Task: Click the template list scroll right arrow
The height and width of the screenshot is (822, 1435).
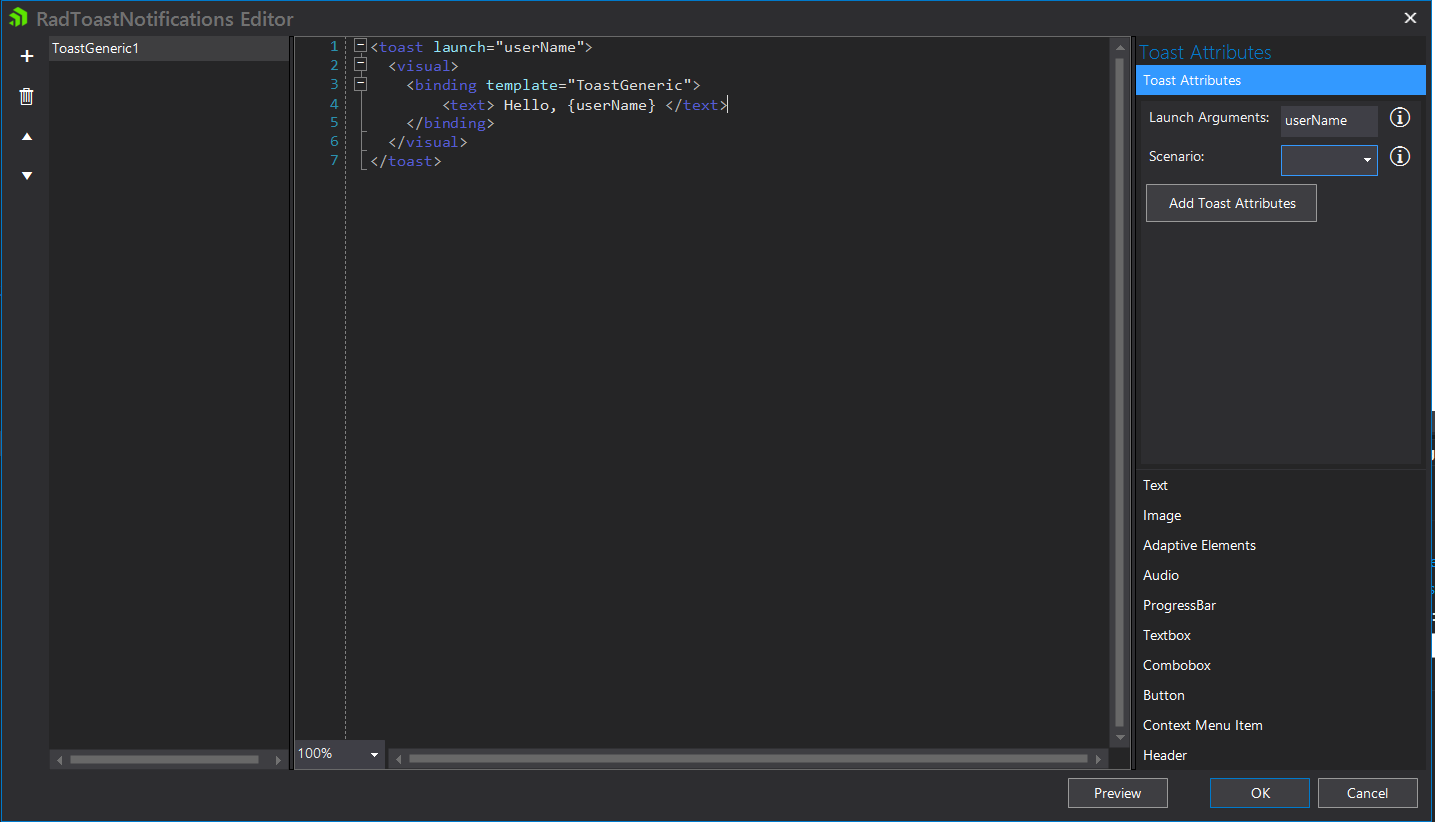Action: 278,760
